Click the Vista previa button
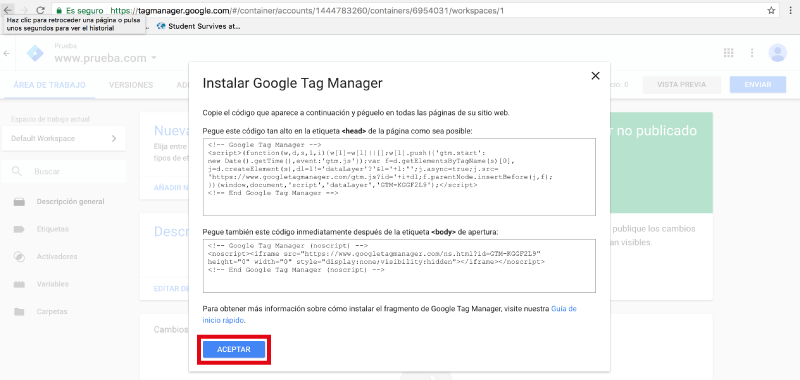This screenshot has height=380, width=800. point(682,85)
